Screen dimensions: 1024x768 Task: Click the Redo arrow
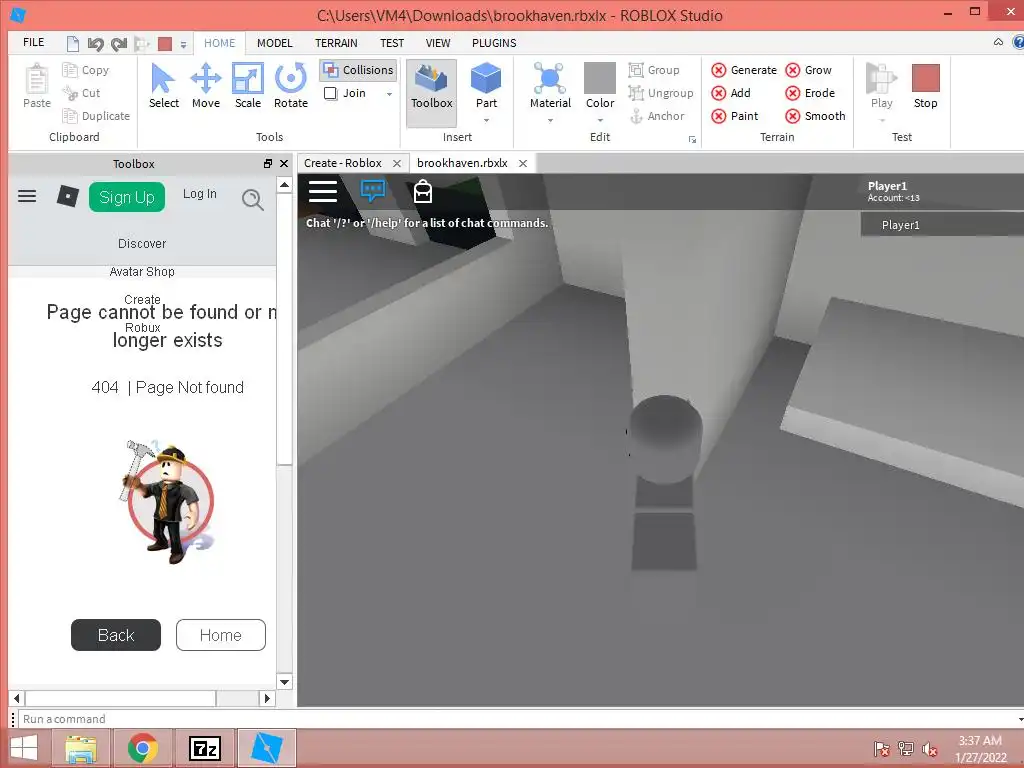[x=119, y=44]
